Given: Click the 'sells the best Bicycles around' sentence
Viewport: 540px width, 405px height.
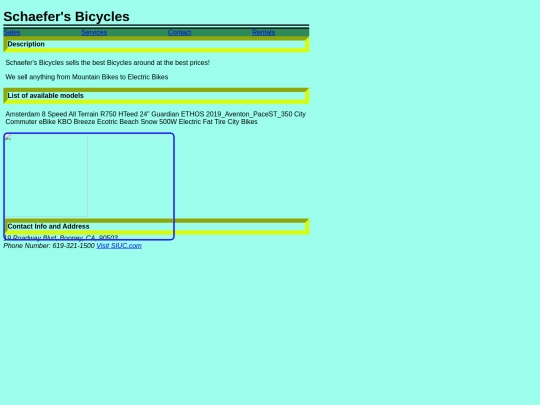Looking at the screenshot, I should [x=107, y=63].
